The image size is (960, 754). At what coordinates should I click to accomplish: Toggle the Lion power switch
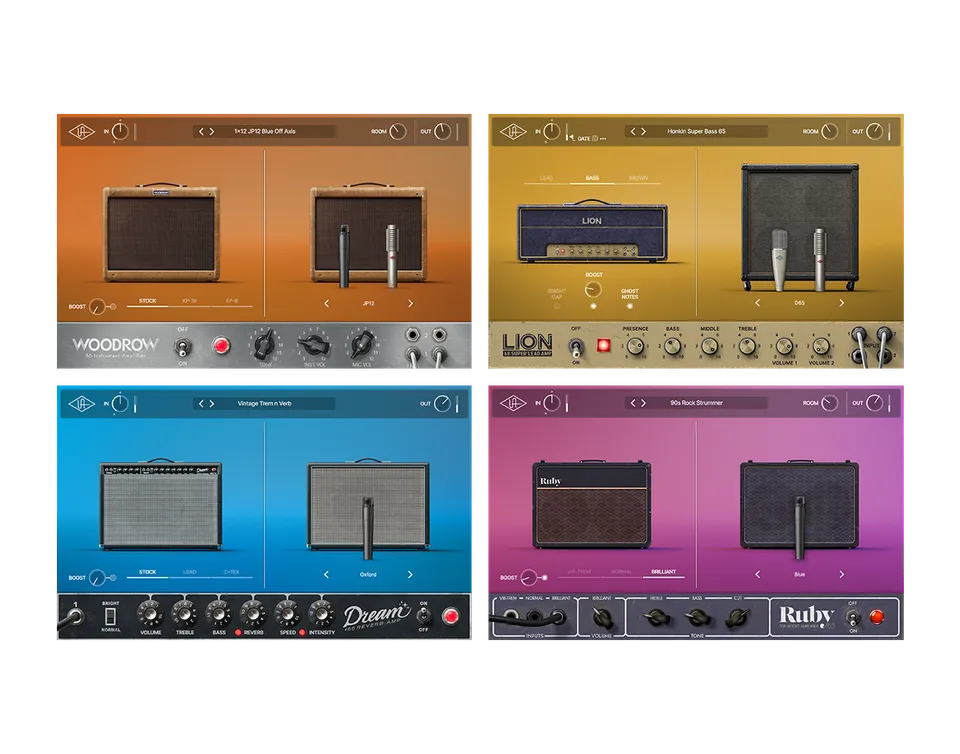[576, 348]
